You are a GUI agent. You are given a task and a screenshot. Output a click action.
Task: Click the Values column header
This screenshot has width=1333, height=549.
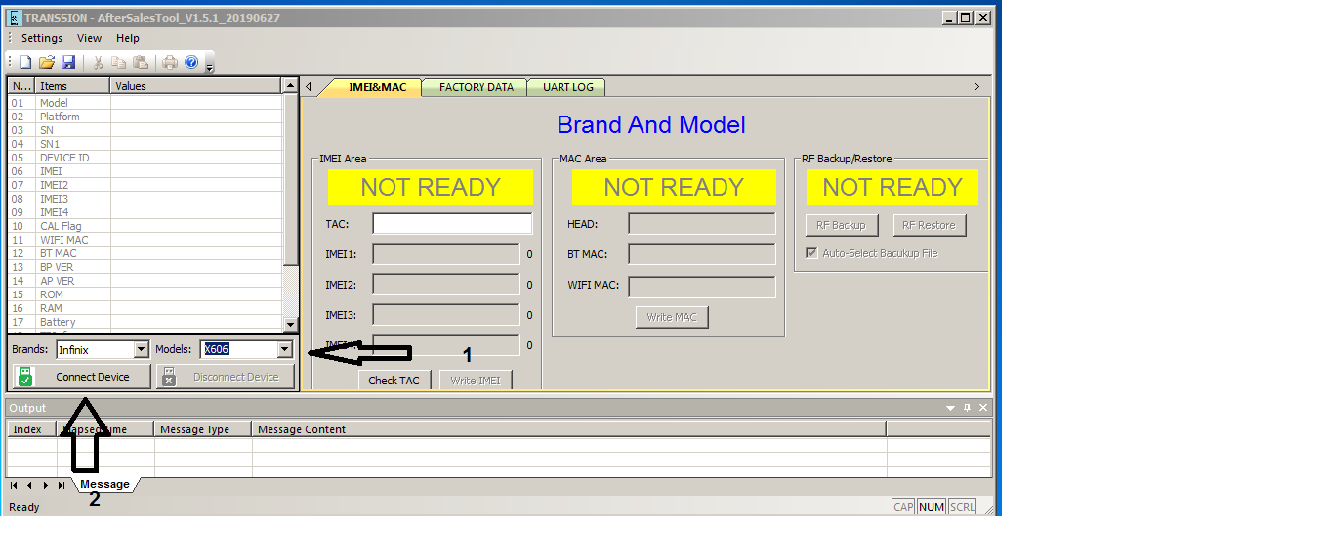coord(197,86)
